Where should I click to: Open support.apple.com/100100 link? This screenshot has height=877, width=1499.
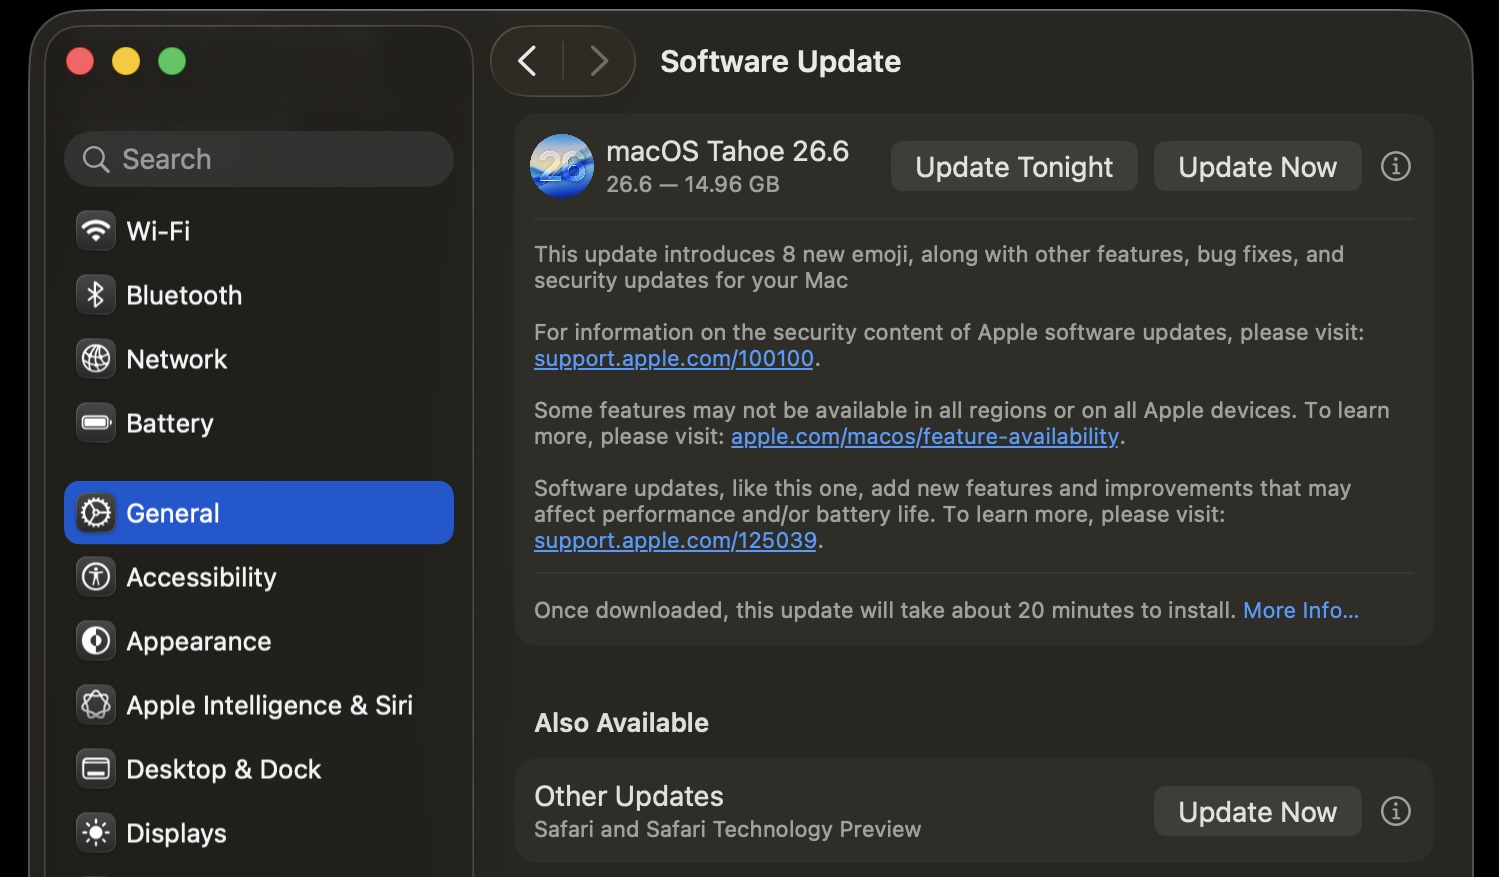(x=674, y=358)
